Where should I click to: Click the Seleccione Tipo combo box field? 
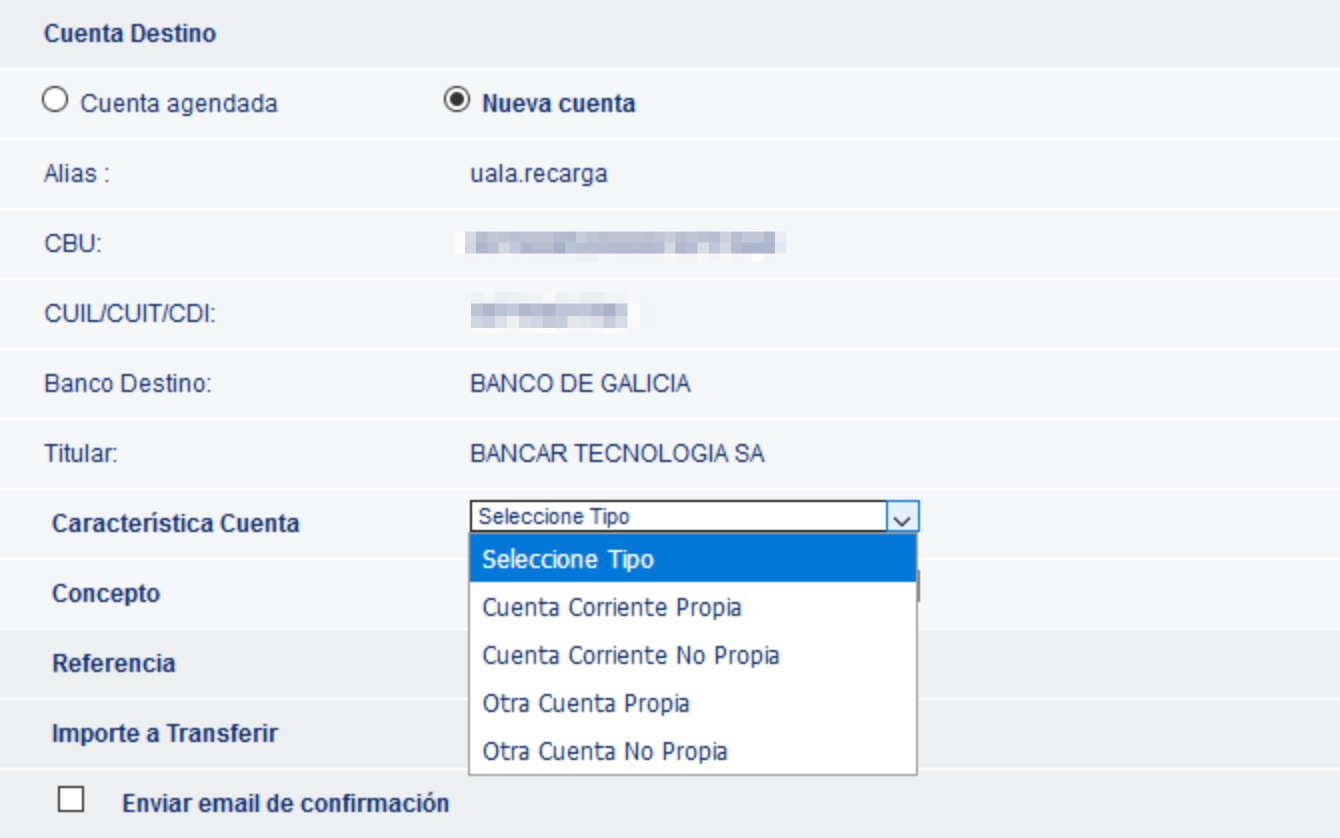677,517
